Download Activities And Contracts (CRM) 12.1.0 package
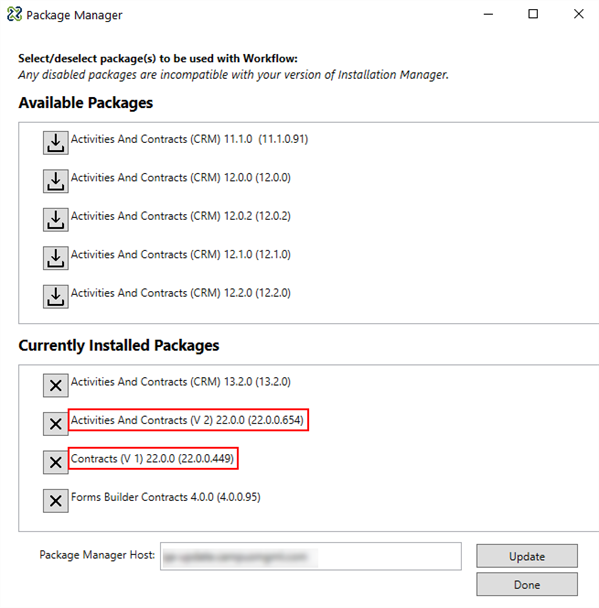Viewport: 599px width, 608px height. pos(55,258)
